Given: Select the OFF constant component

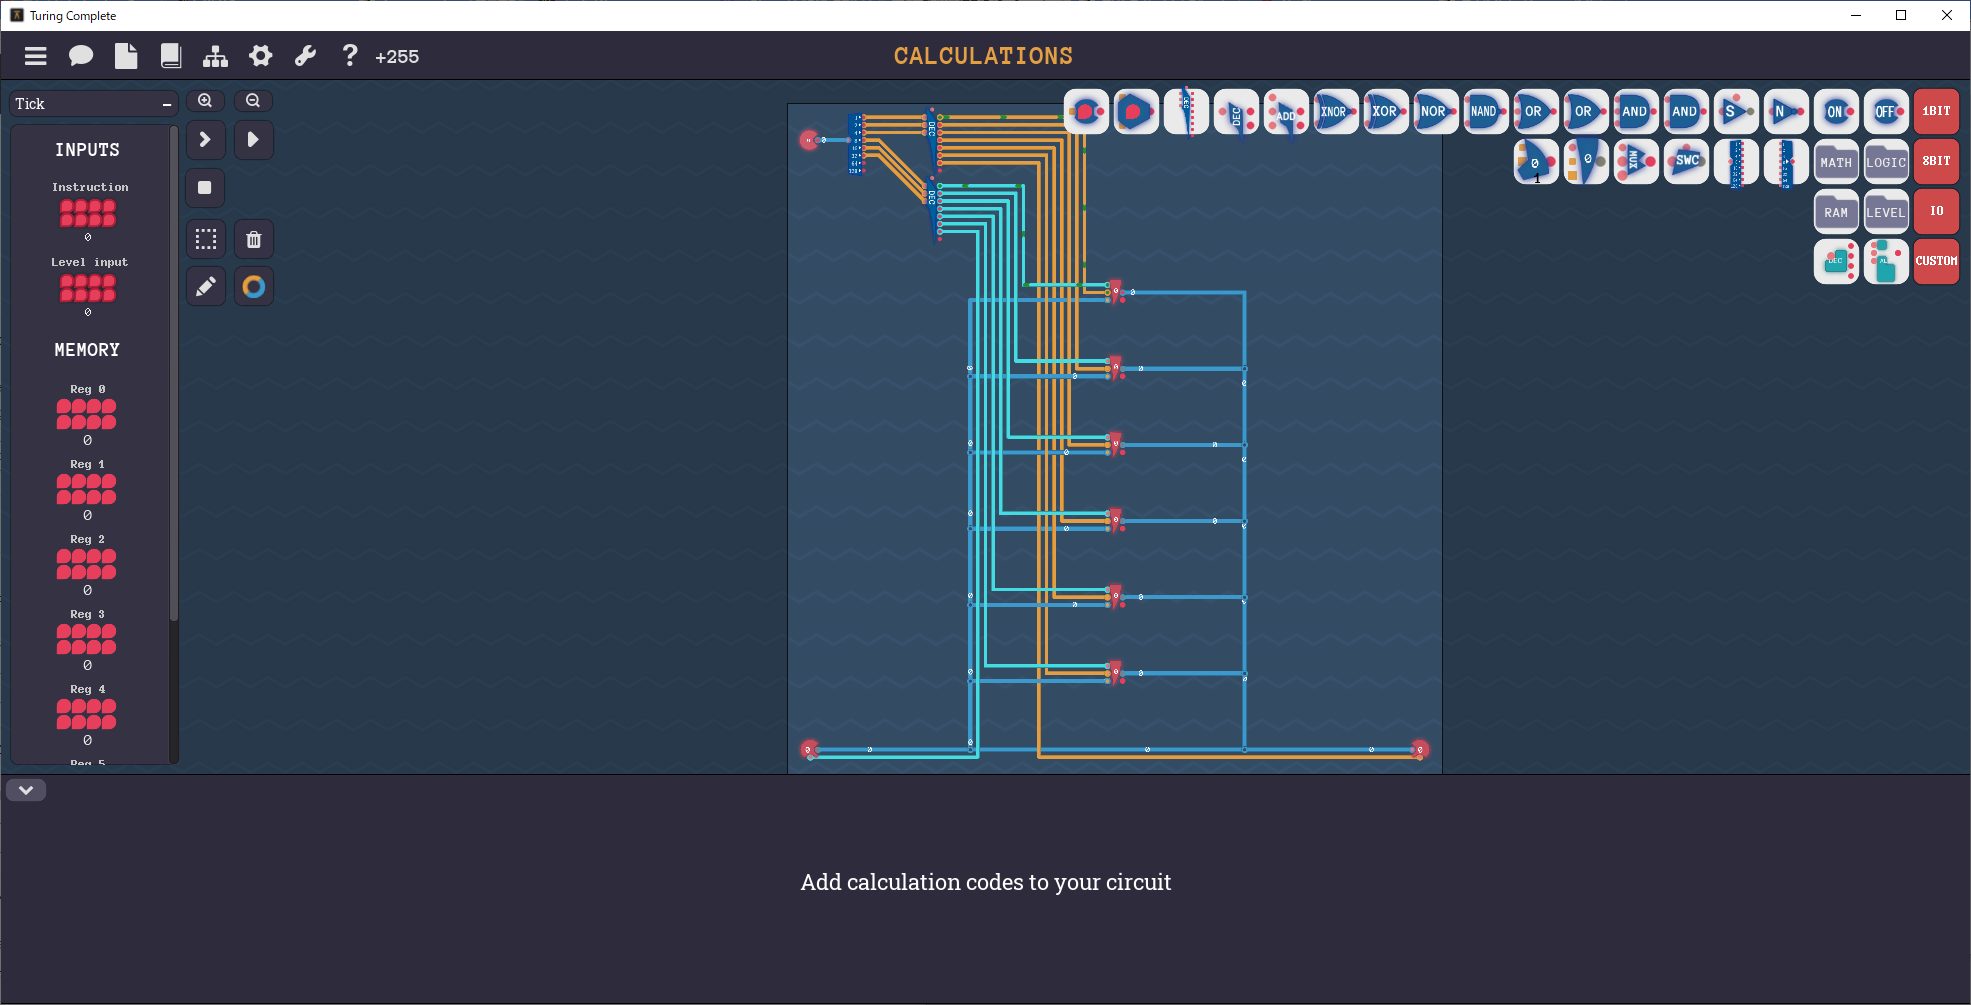Looking at the screenshot, I should click(x=1885, y=112).
